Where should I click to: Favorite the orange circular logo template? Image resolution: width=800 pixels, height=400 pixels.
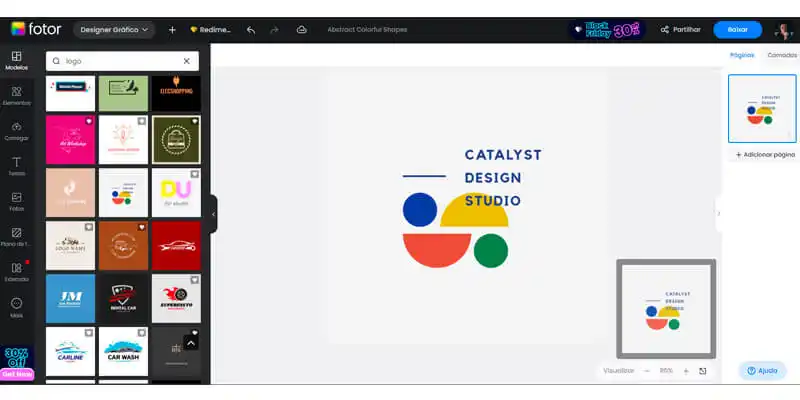pyautogui.click(x=141, y=227)
